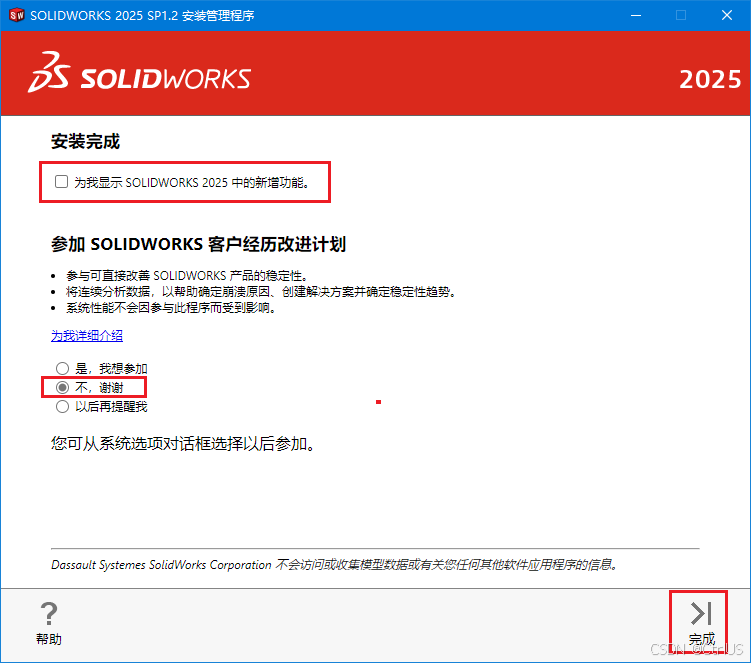This screenshot has width=751, height=663.
Task: Click the DS SOLIDWORKS logo in the banner
Action: coord(139,73)
